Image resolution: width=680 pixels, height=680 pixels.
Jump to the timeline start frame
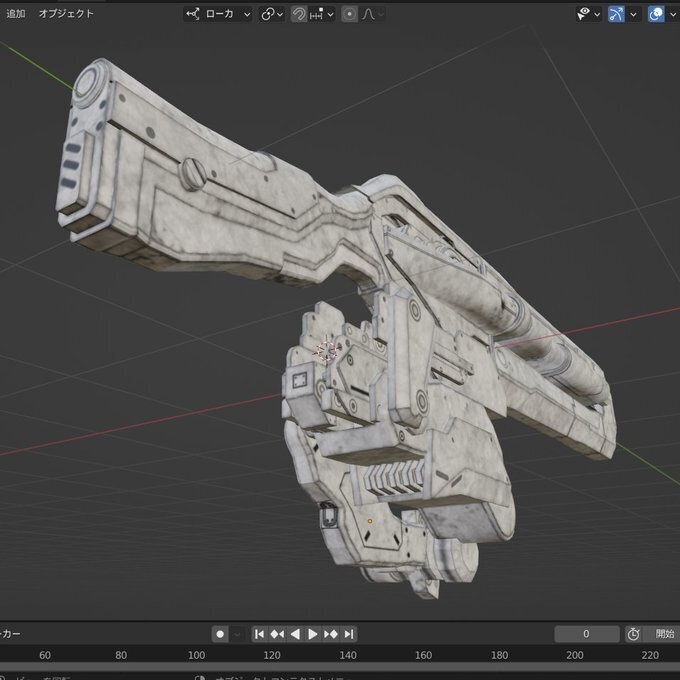point(259,634)
